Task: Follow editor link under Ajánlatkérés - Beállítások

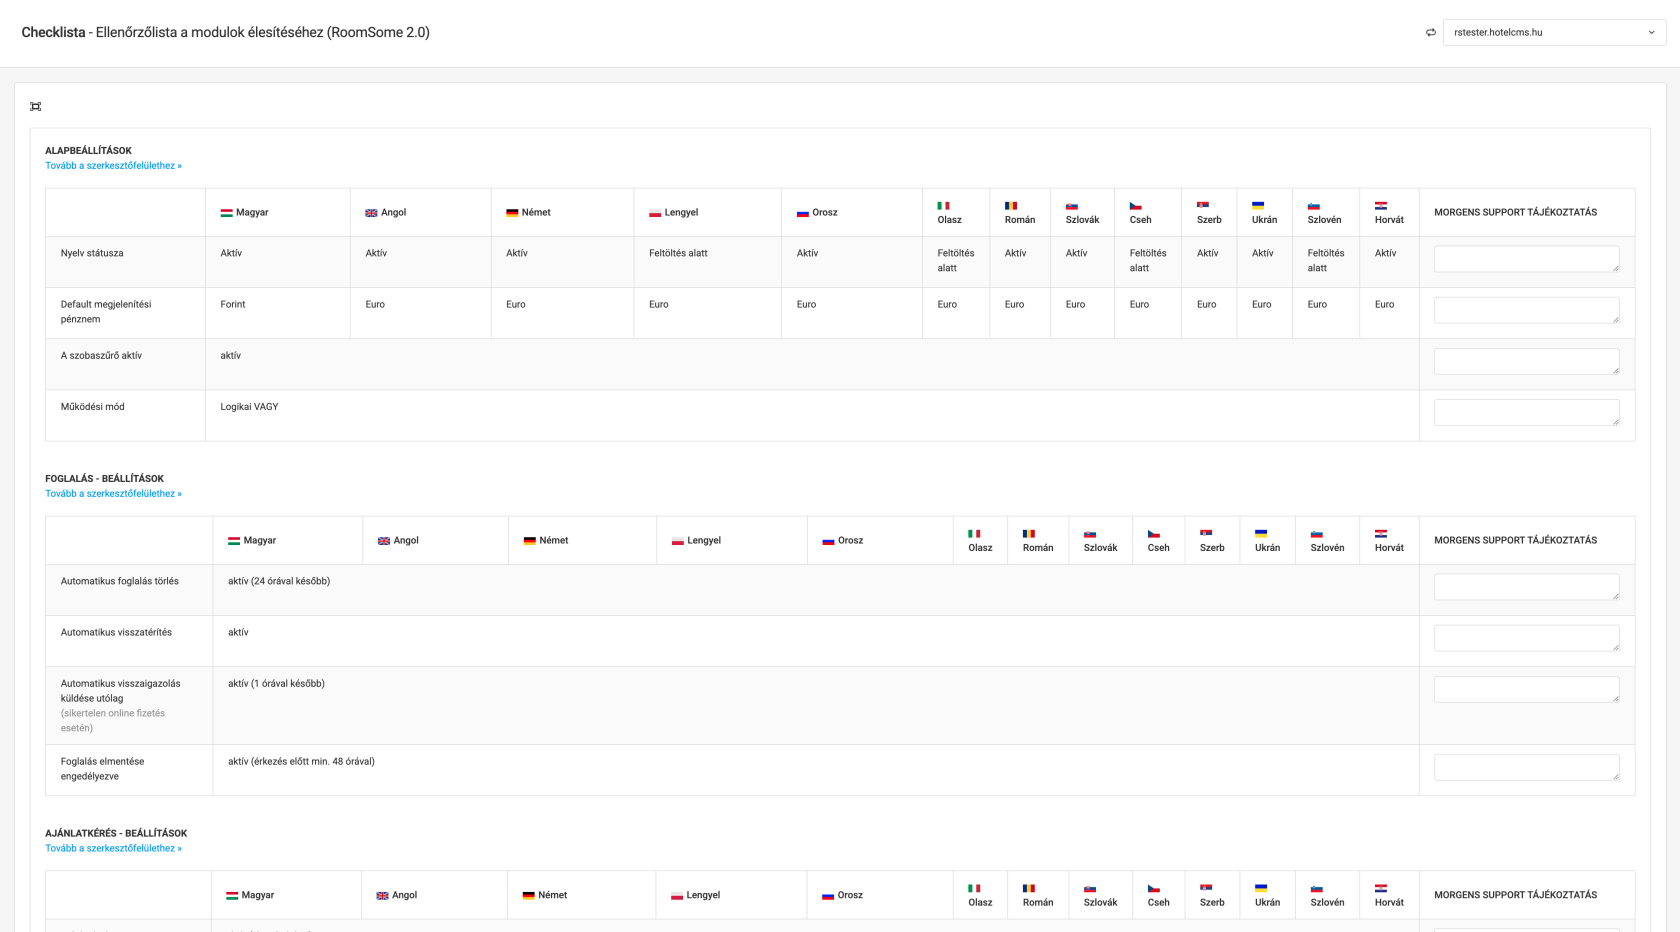Action: click(113, 849)
